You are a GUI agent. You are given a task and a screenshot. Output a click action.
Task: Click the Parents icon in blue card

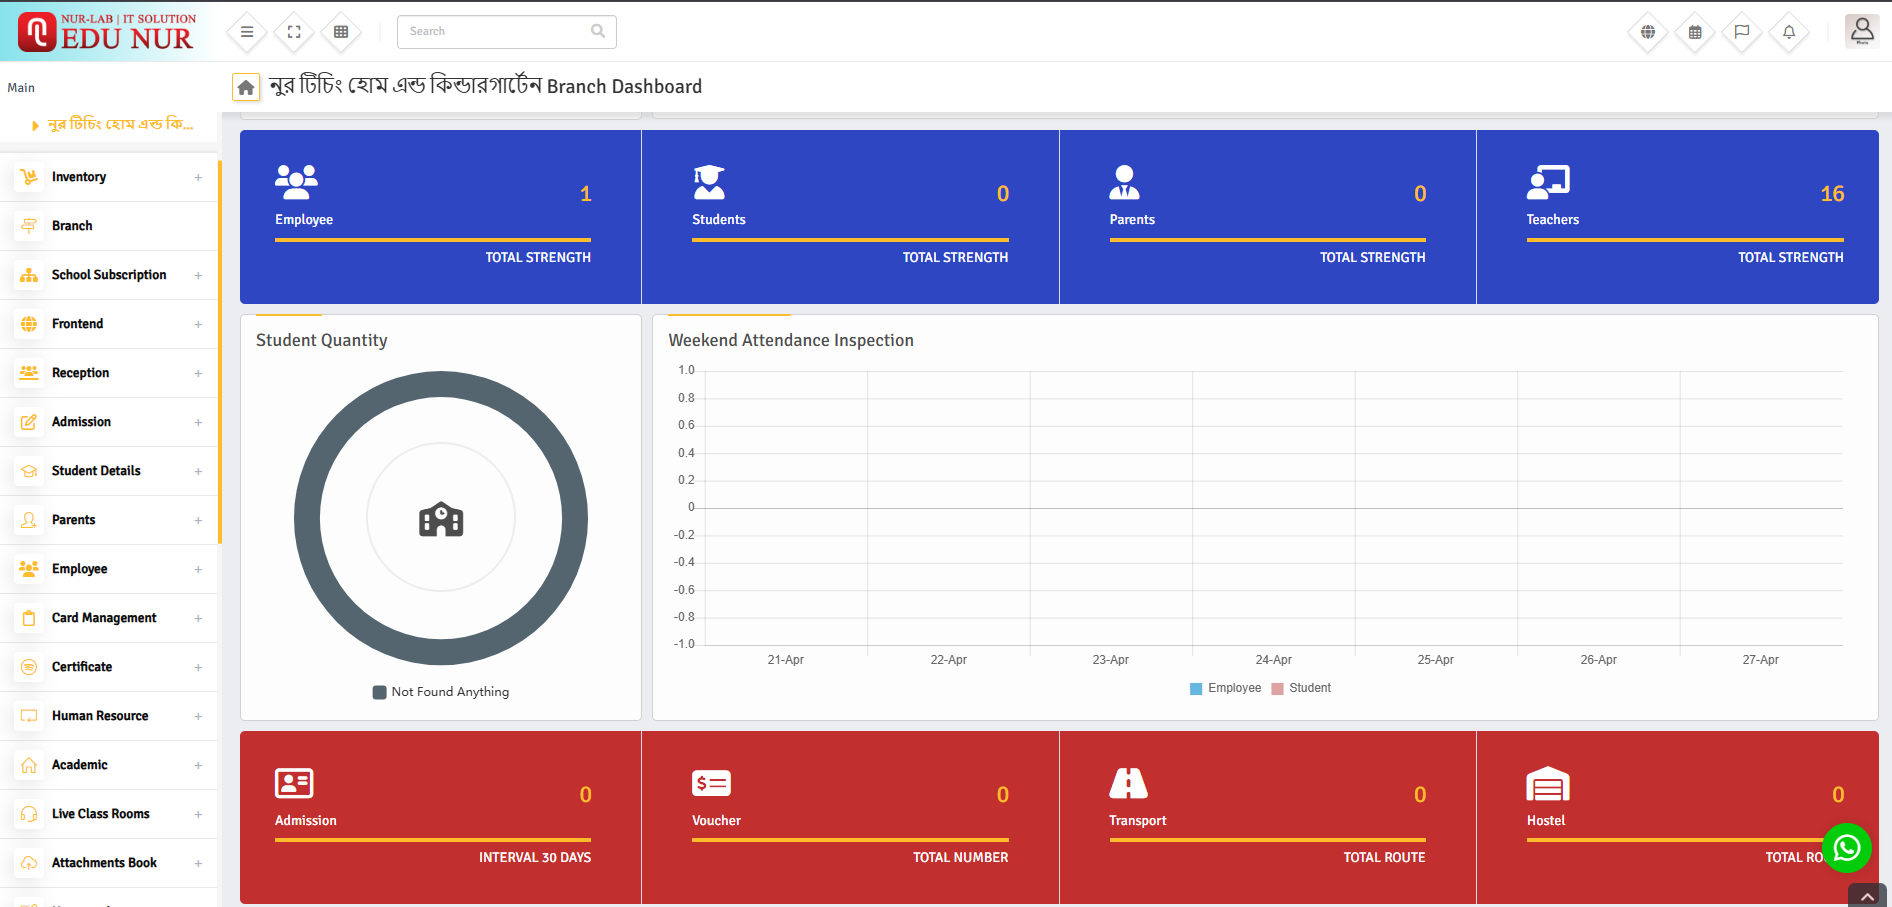click(x=1124, y=182)
